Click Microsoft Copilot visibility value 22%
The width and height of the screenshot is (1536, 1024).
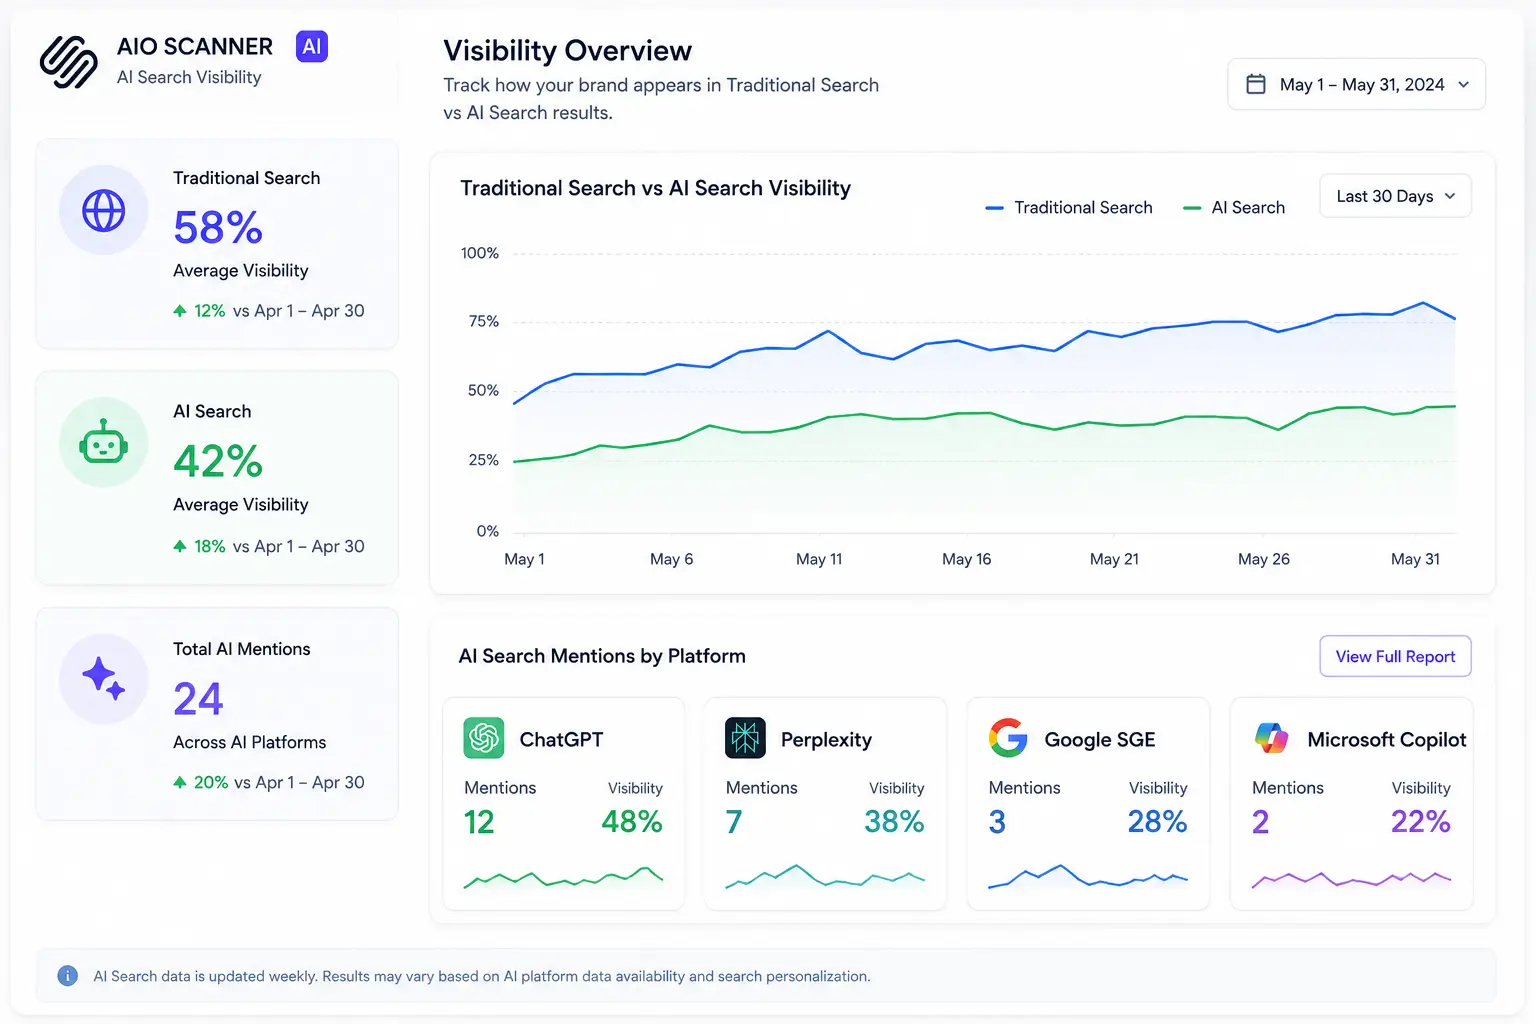pyautogui.click(x=1421, y=822)
